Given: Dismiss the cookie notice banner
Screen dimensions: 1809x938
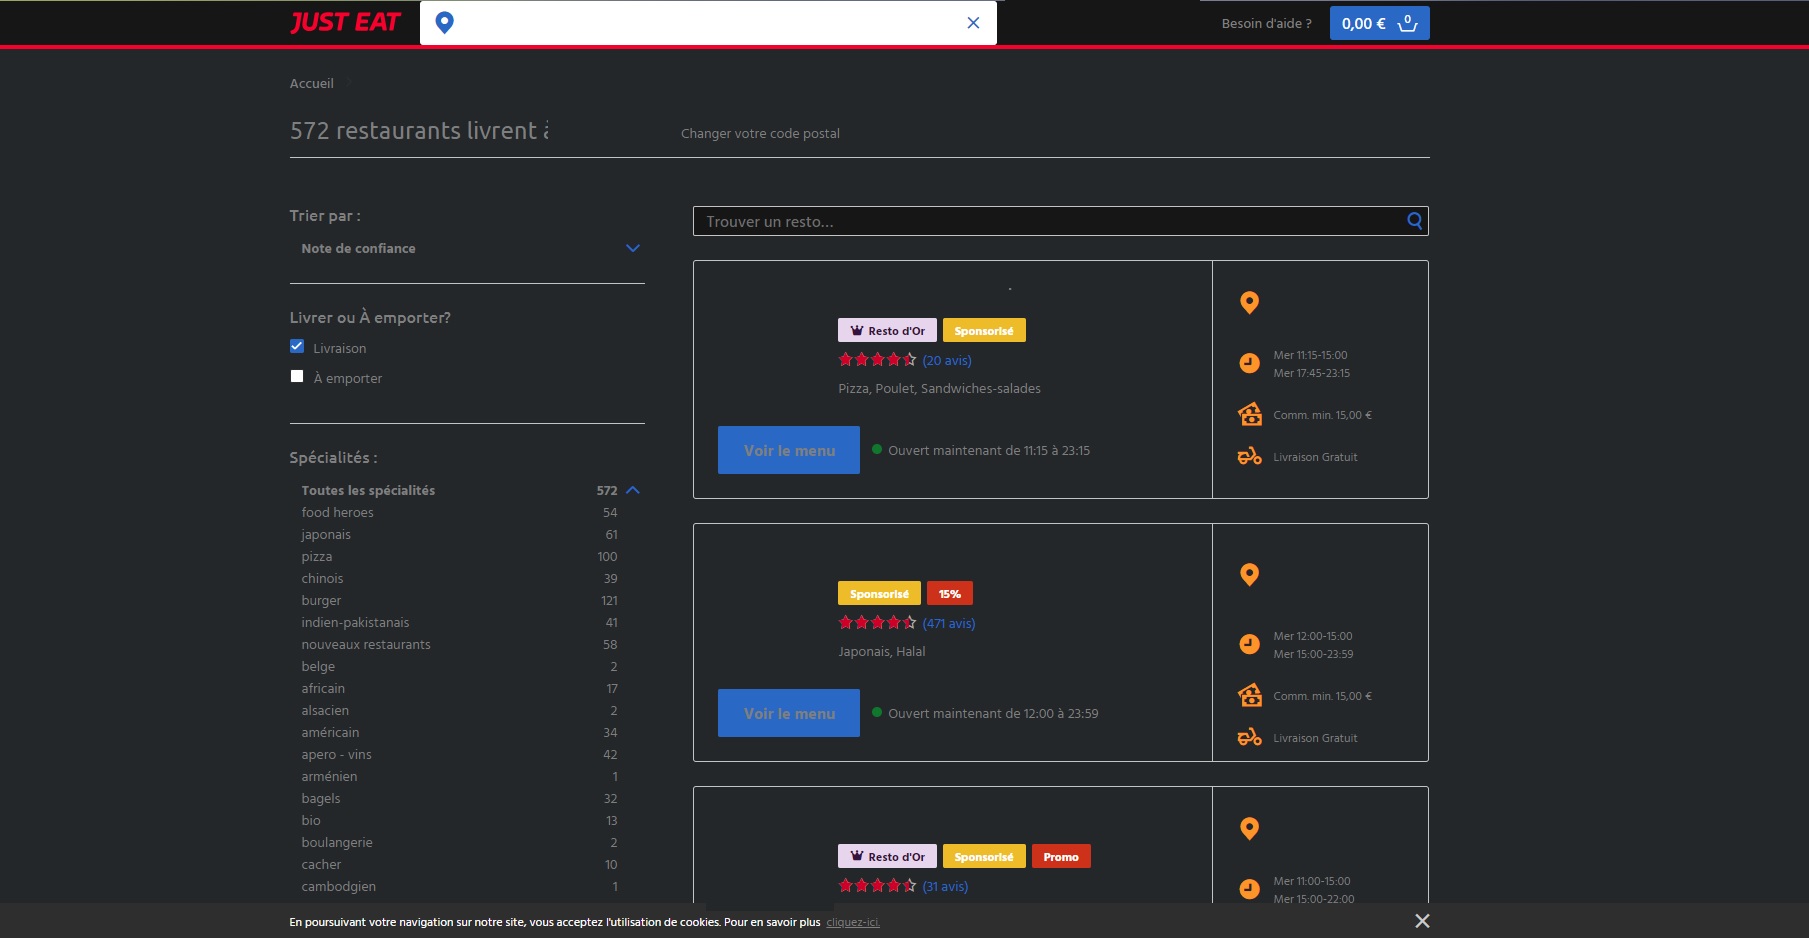Looking at the screenshot, I should click(1422, 921).
